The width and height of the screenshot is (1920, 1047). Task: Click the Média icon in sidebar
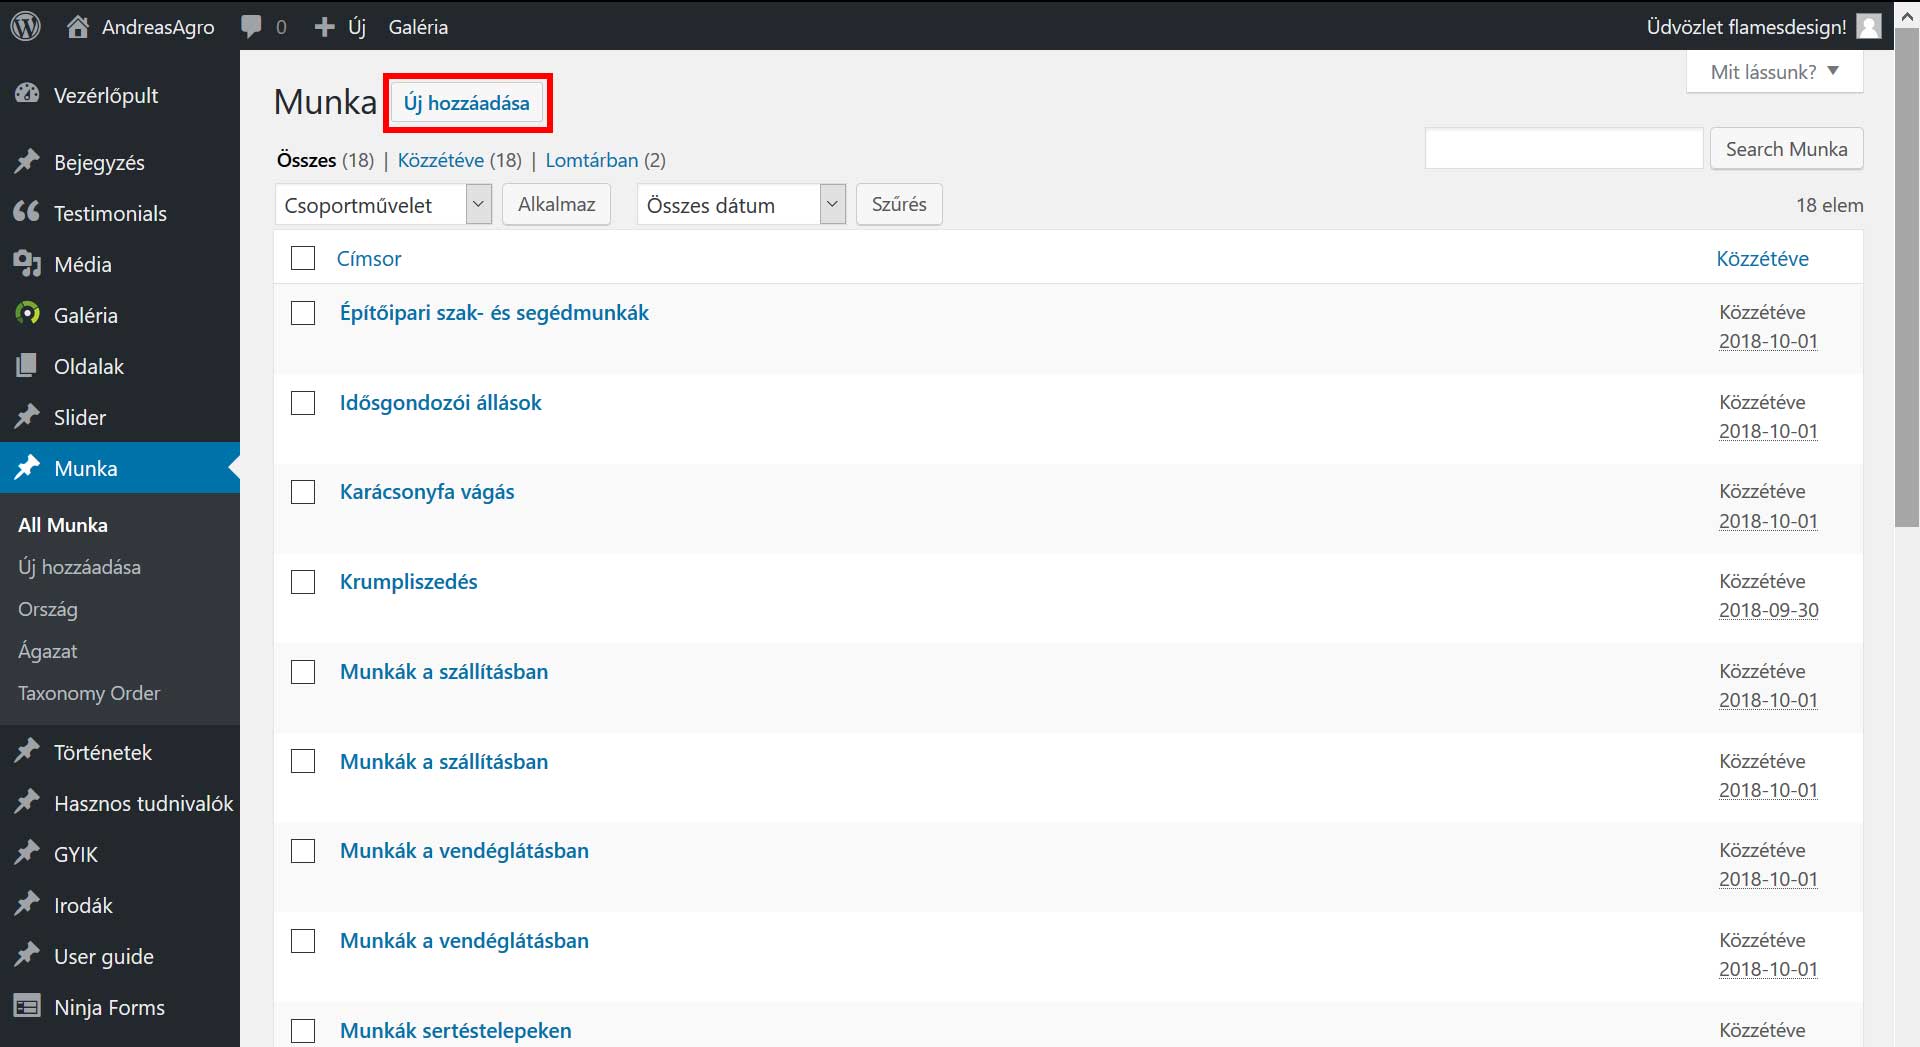tap(27, 263)
